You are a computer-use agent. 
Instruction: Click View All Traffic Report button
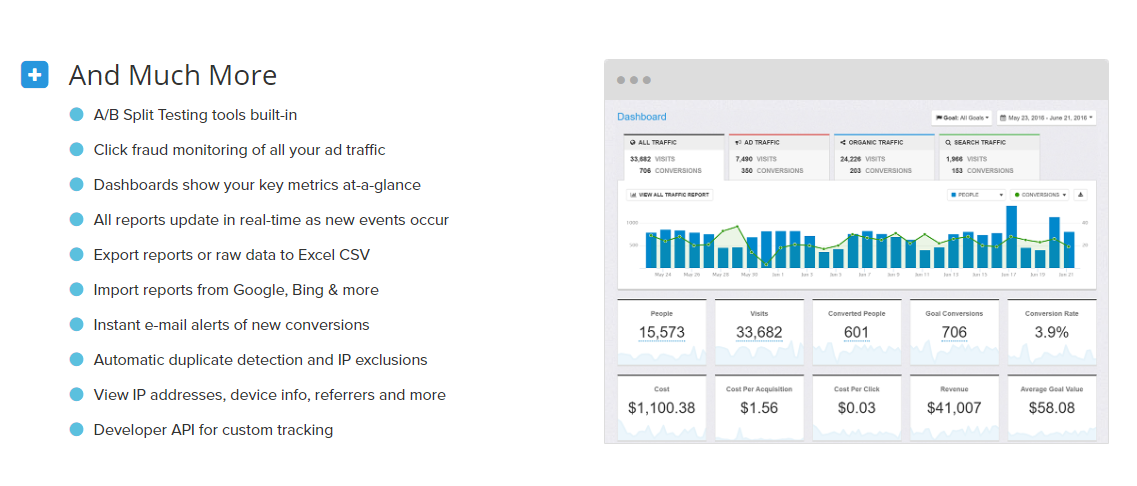(x=667, y=195)
